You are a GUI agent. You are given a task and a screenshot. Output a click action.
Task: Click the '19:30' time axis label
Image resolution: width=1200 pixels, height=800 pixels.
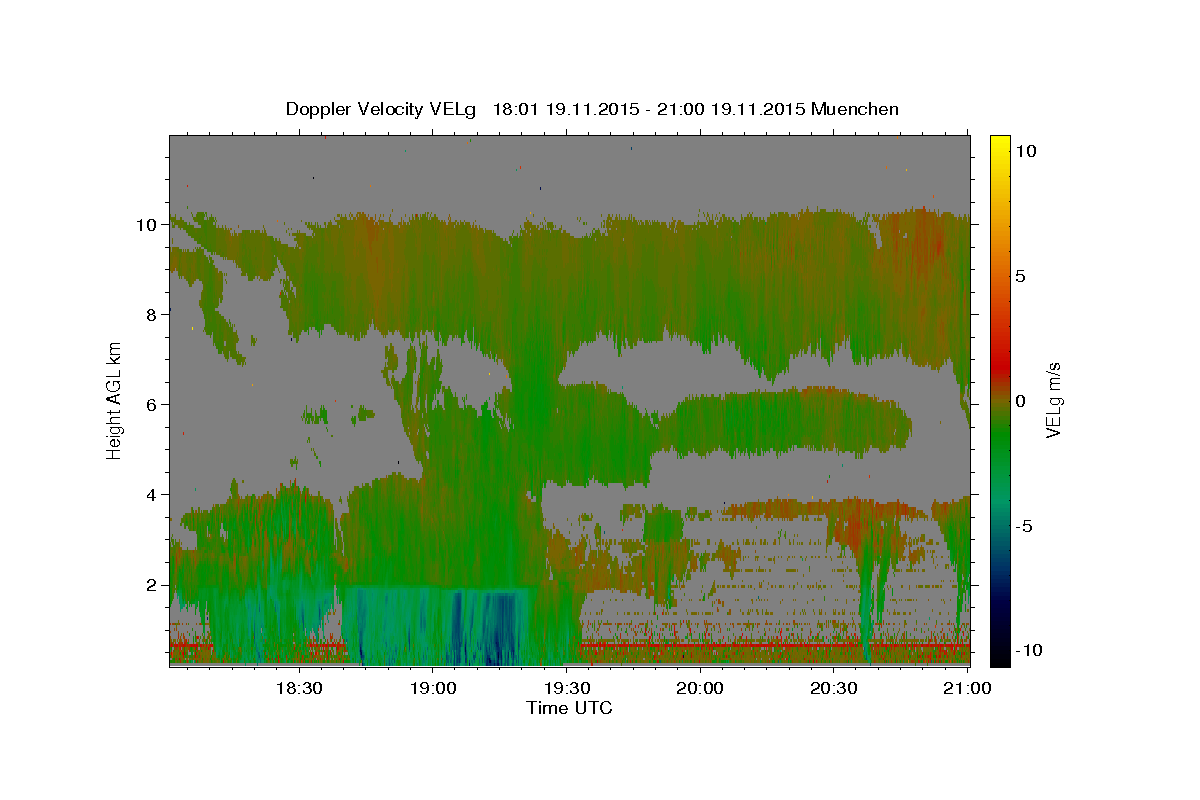point(566,688)
